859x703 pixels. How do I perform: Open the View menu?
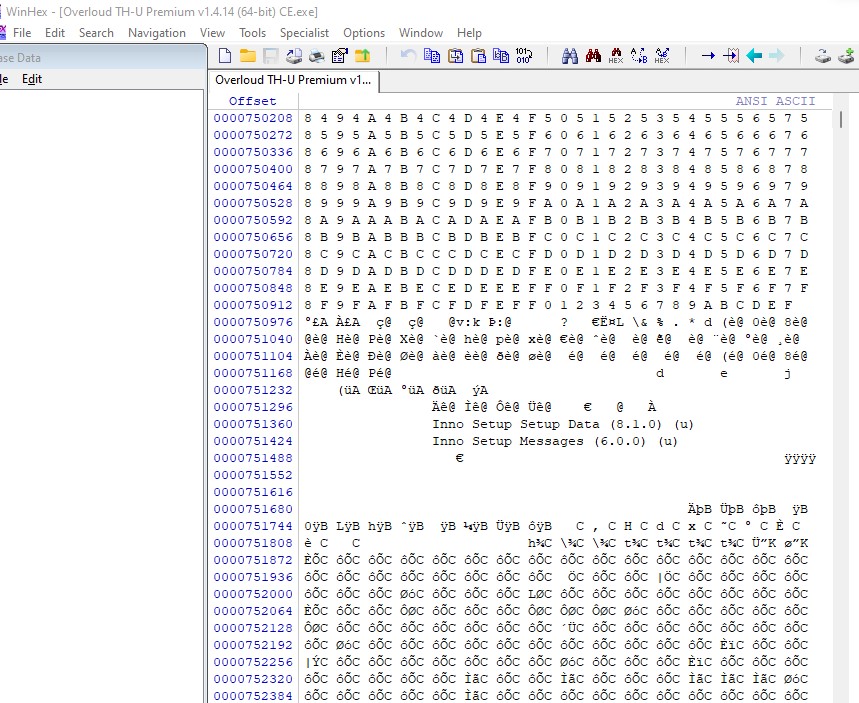[x=212, y=33]
